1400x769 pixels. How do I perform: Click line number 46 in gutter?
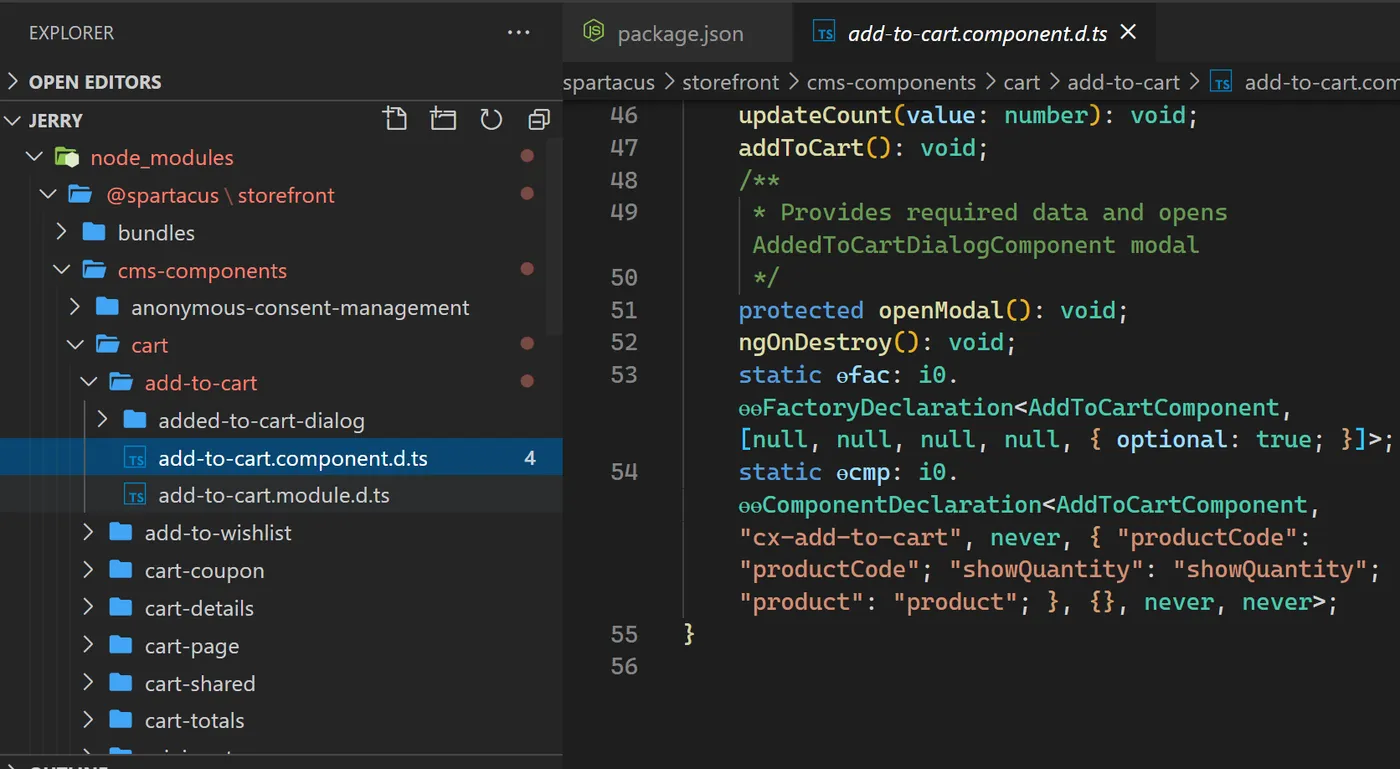click(x=624, y=115)
